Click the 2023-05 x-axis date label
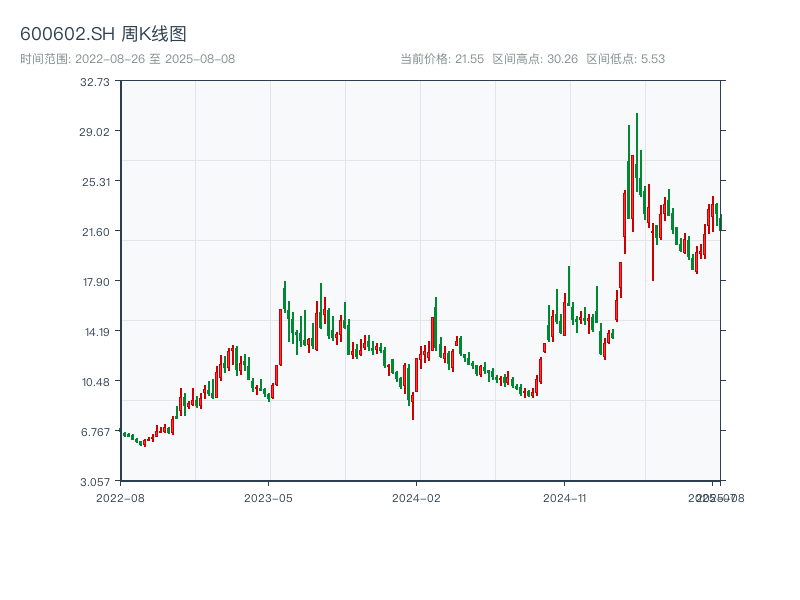 (268, 497)
